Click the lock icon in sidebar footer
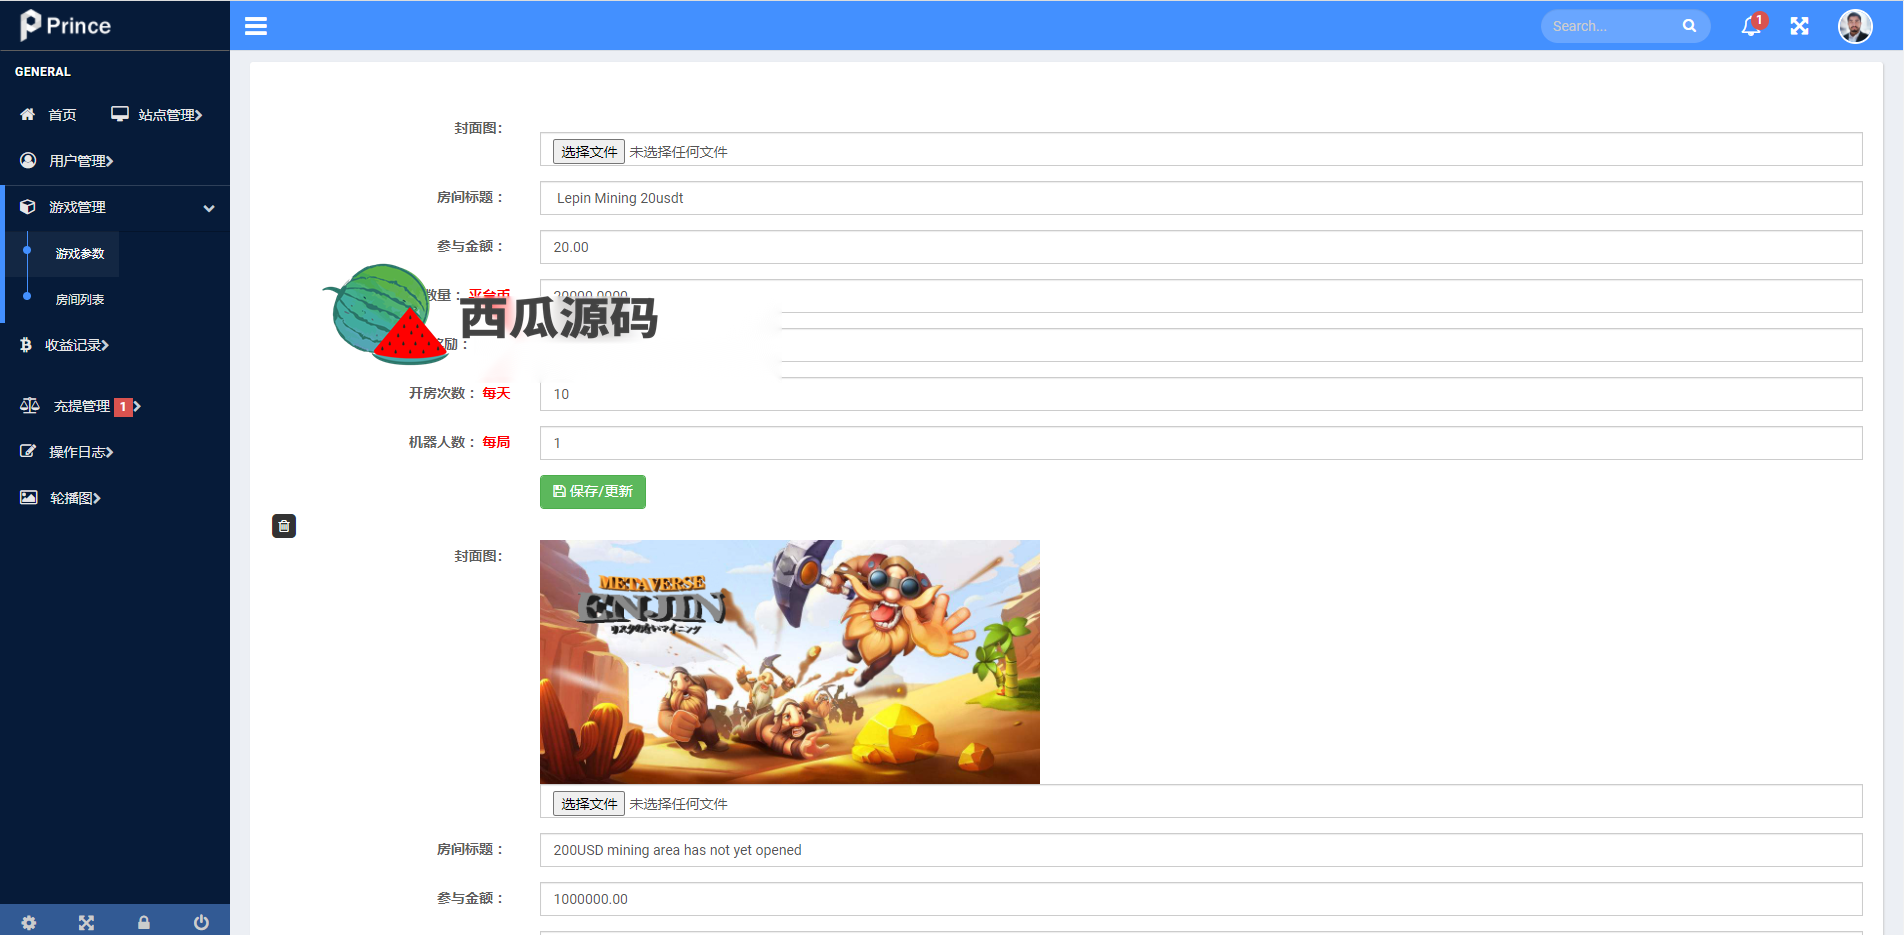1904x935 pixels. [144, 922]
